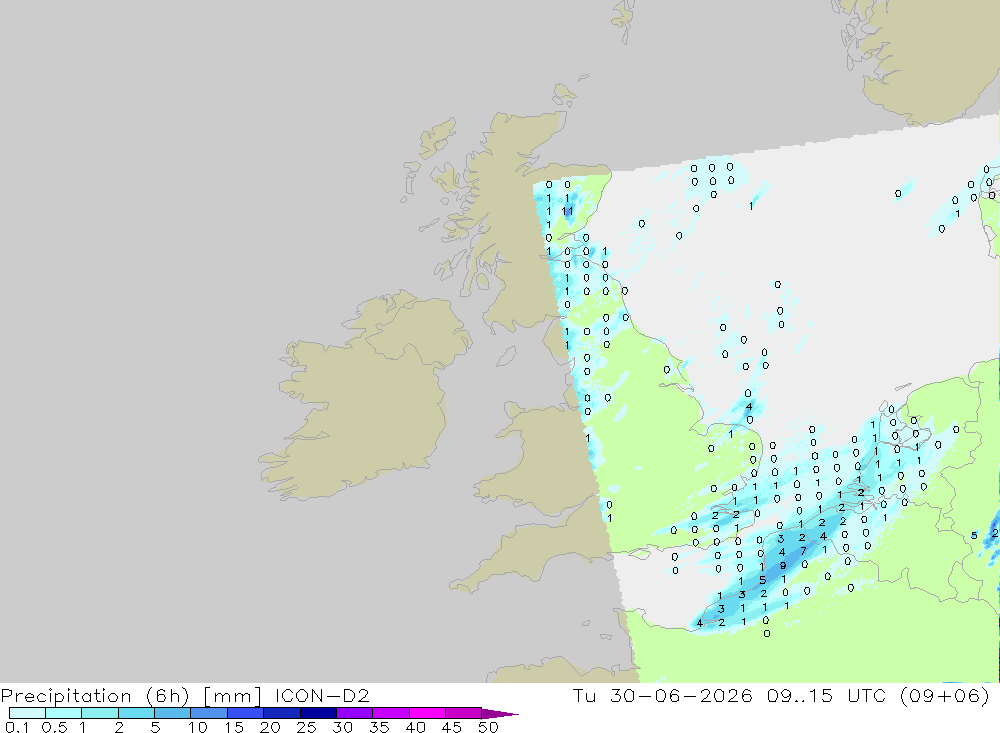1000x733 pixels.
Task: Click the '40' legend scale label
Action: 415,727
